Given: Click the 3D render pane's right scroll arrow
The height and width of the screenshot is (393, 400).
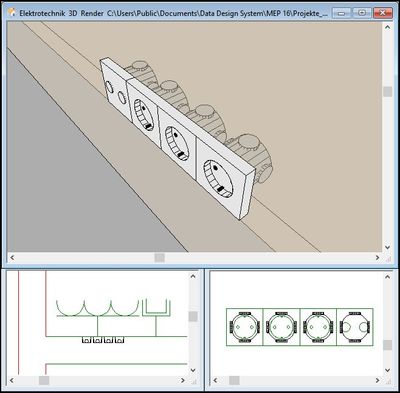Looking at the screenshot, I should tap(377, 258).
